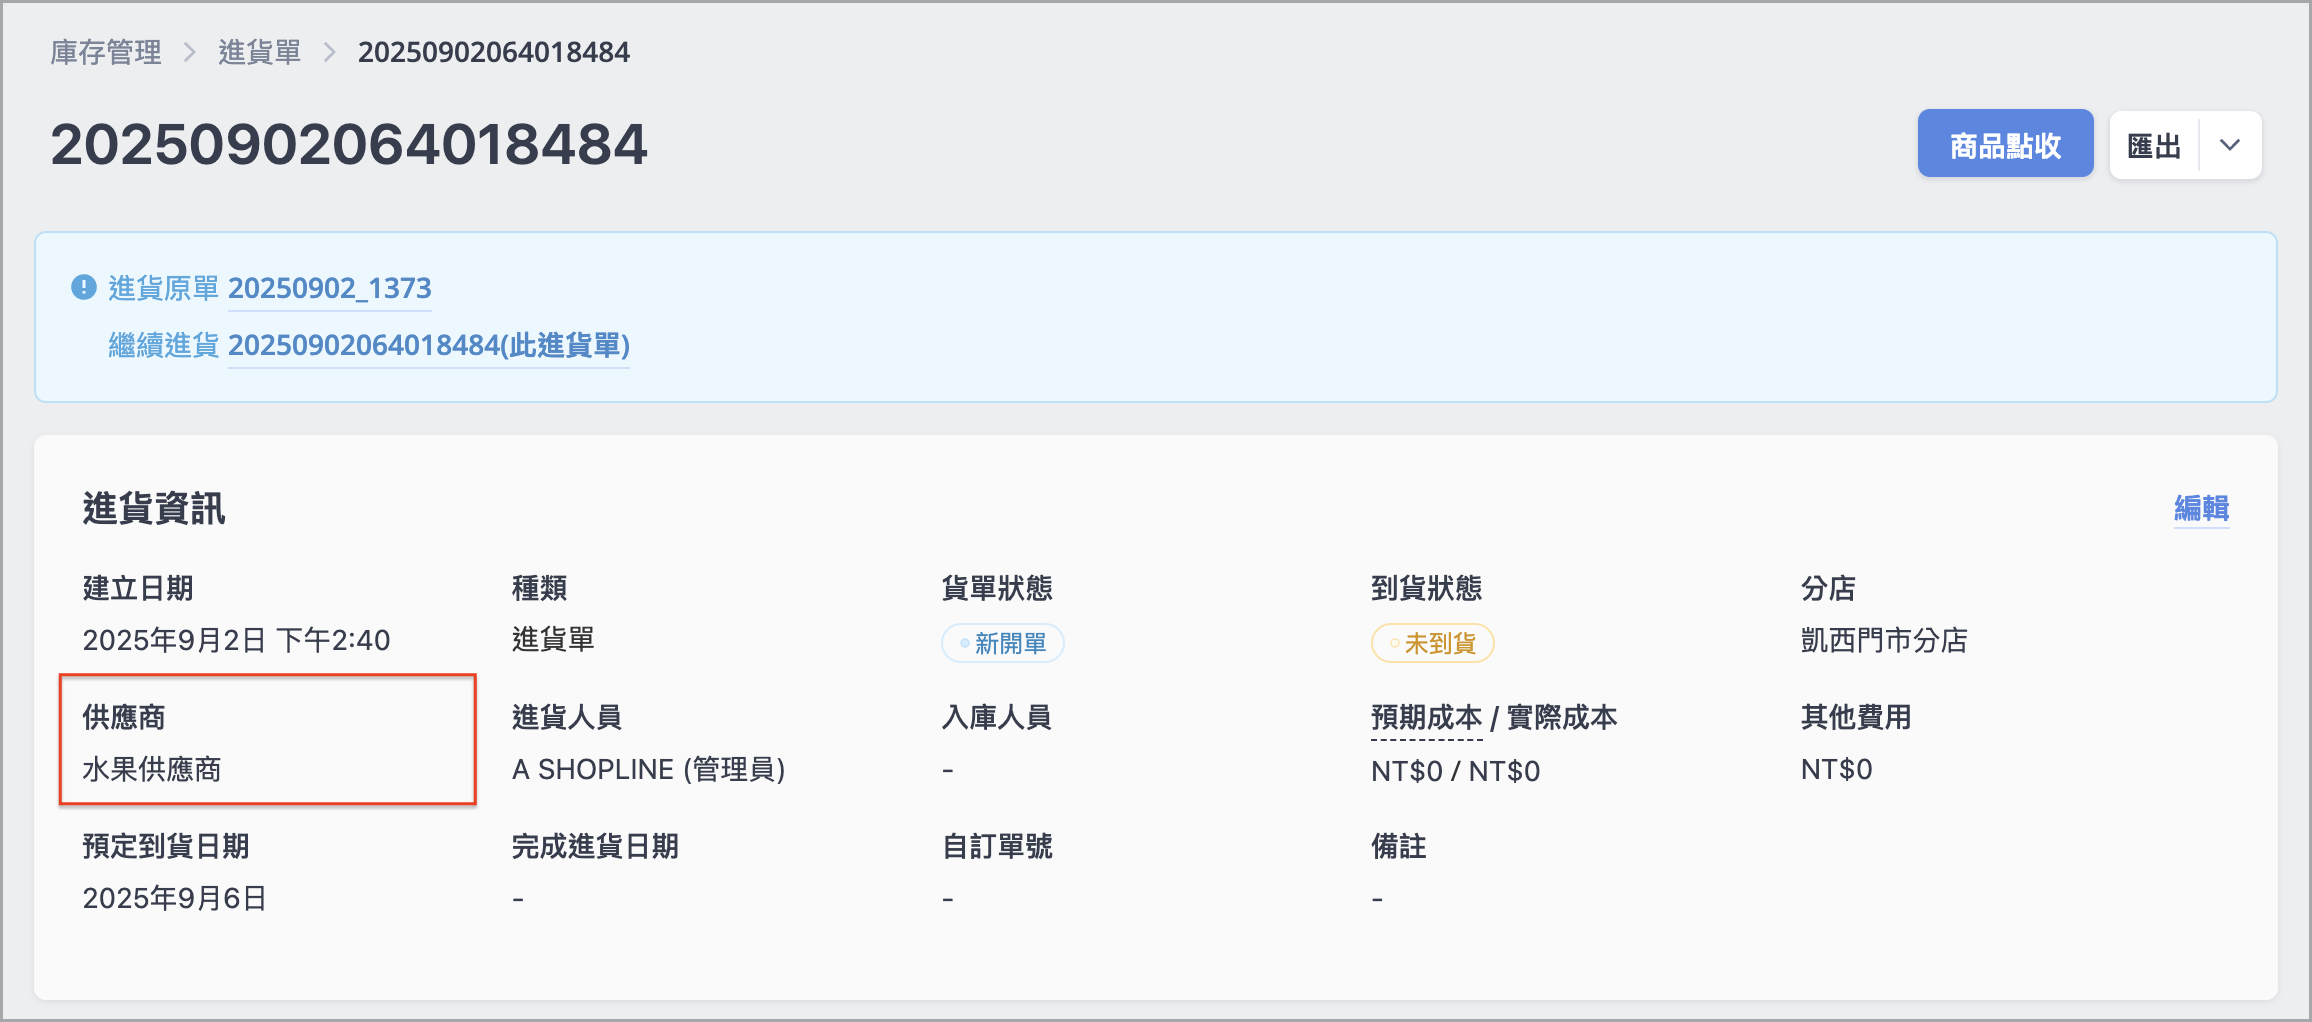Screen dimensions: 2312x1022
Task: Go to 進貨單 breadcrumb
Action: tap(260, 52)
